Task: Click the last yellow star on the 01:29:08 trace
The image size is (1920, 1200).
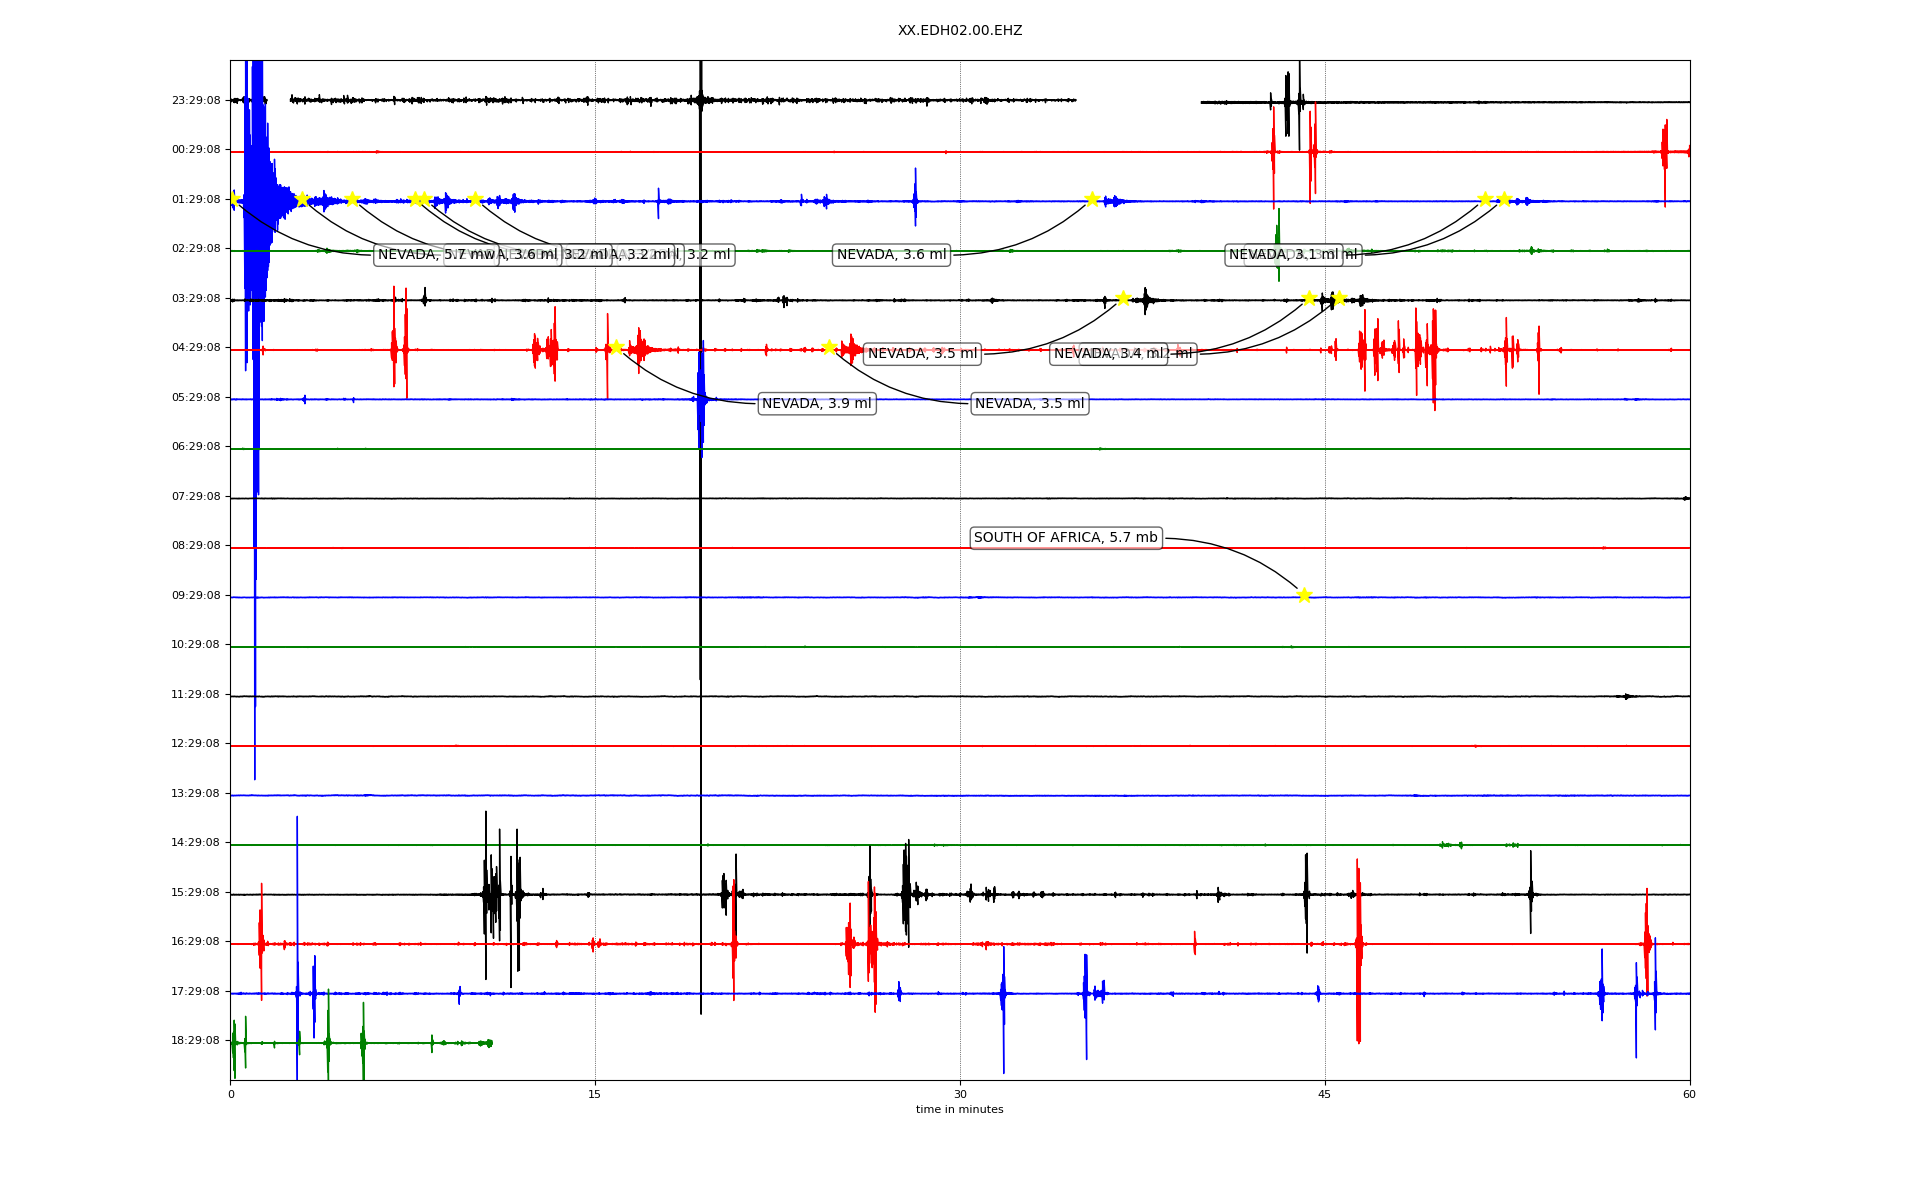Action: point(1503,199)
